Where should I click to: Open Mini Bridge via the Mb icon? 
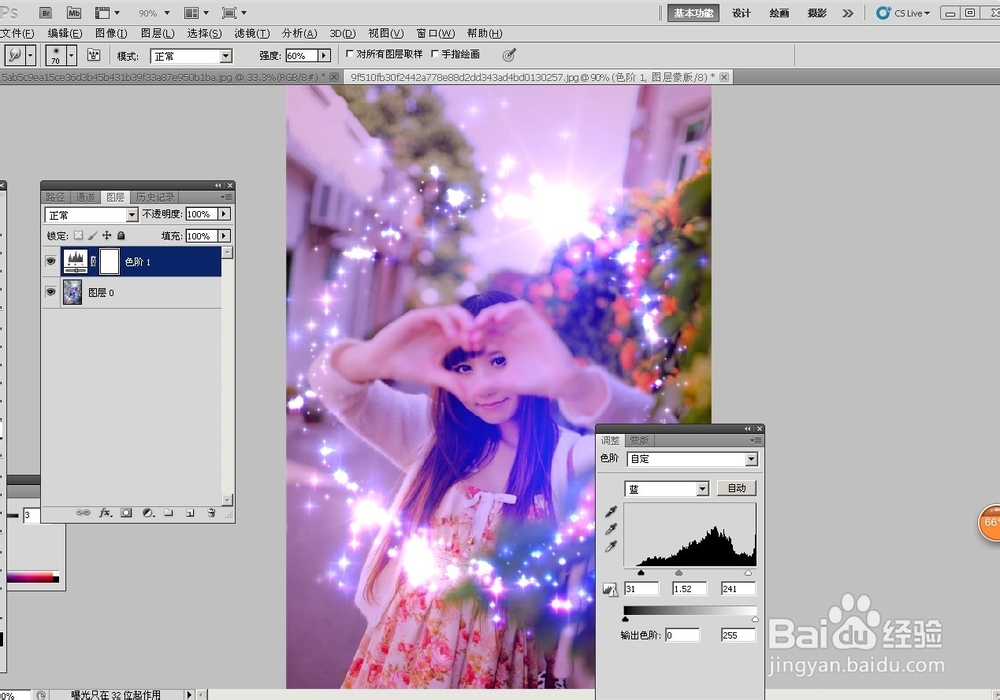coord(74,13)
